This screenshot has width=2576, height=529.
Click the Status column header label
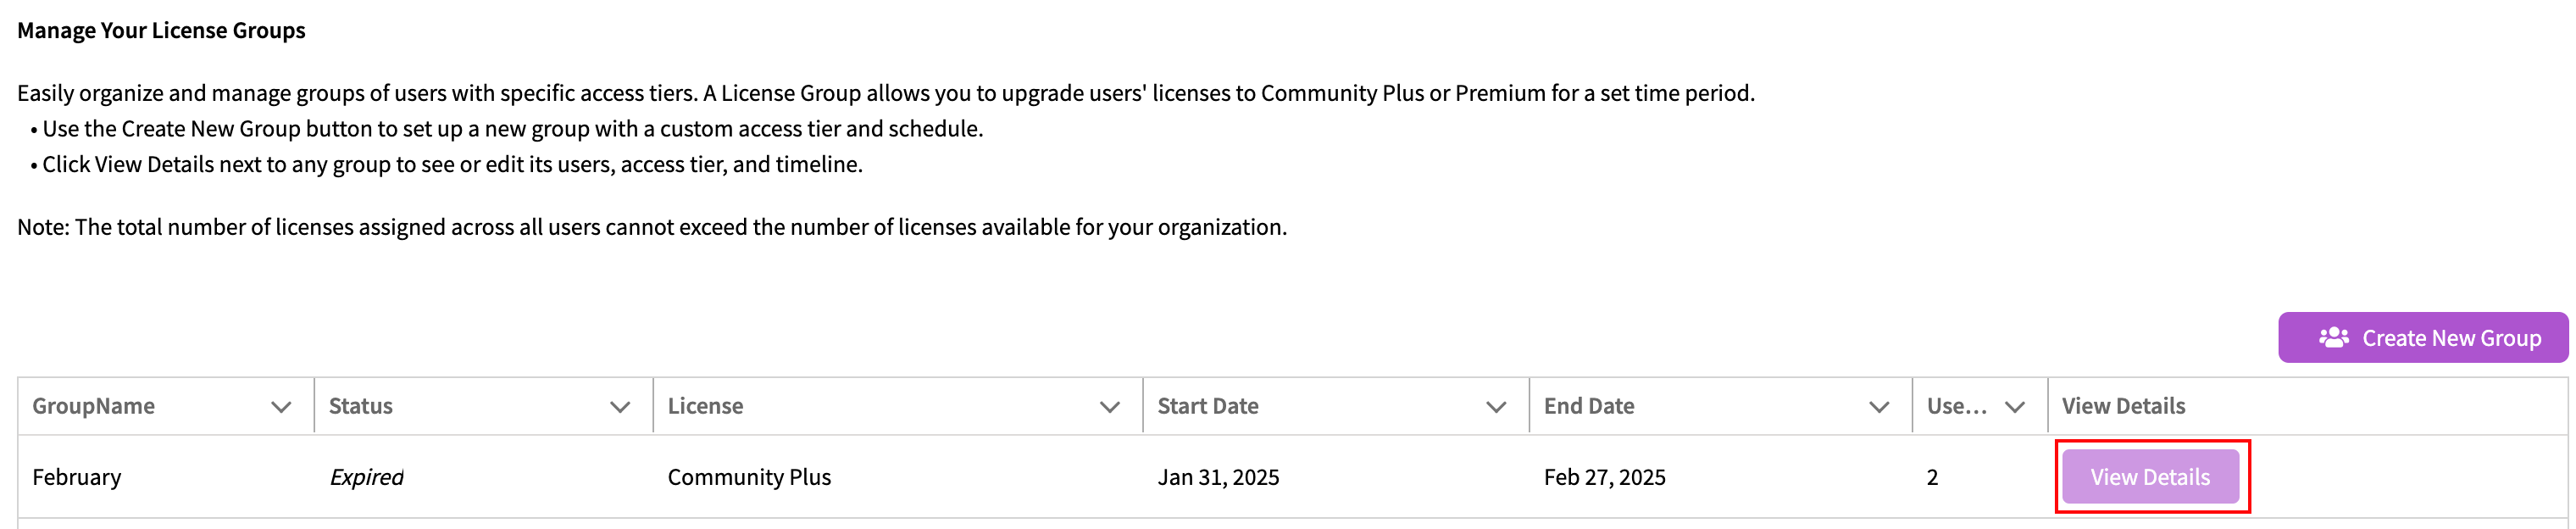pos(361,406)
